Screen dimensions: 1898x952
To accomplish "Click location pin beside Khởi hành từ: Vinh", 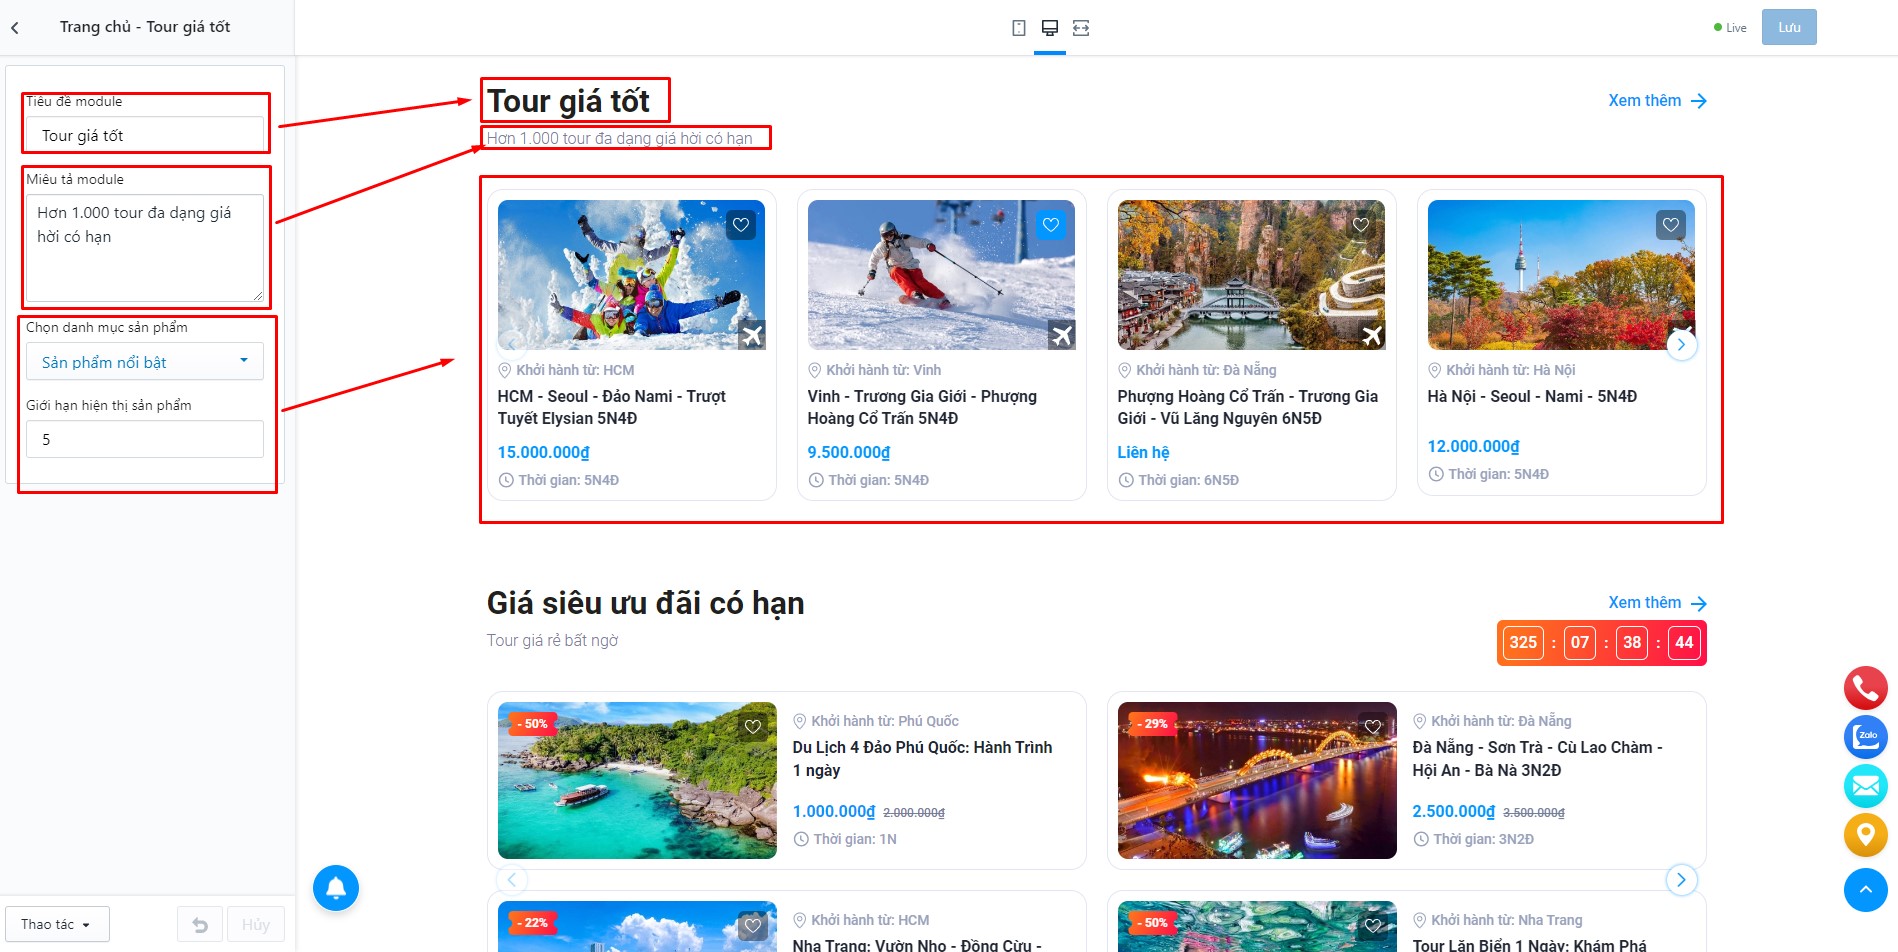I will point(814,370).
